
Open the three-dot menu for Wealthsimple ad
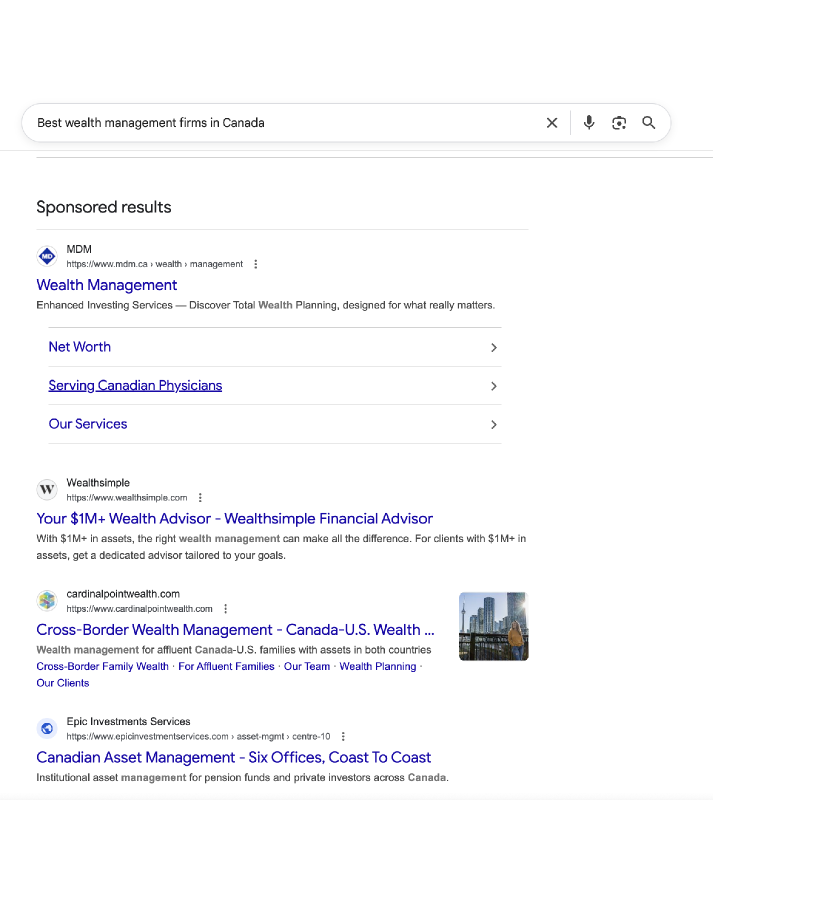click(x=200, y=498)
